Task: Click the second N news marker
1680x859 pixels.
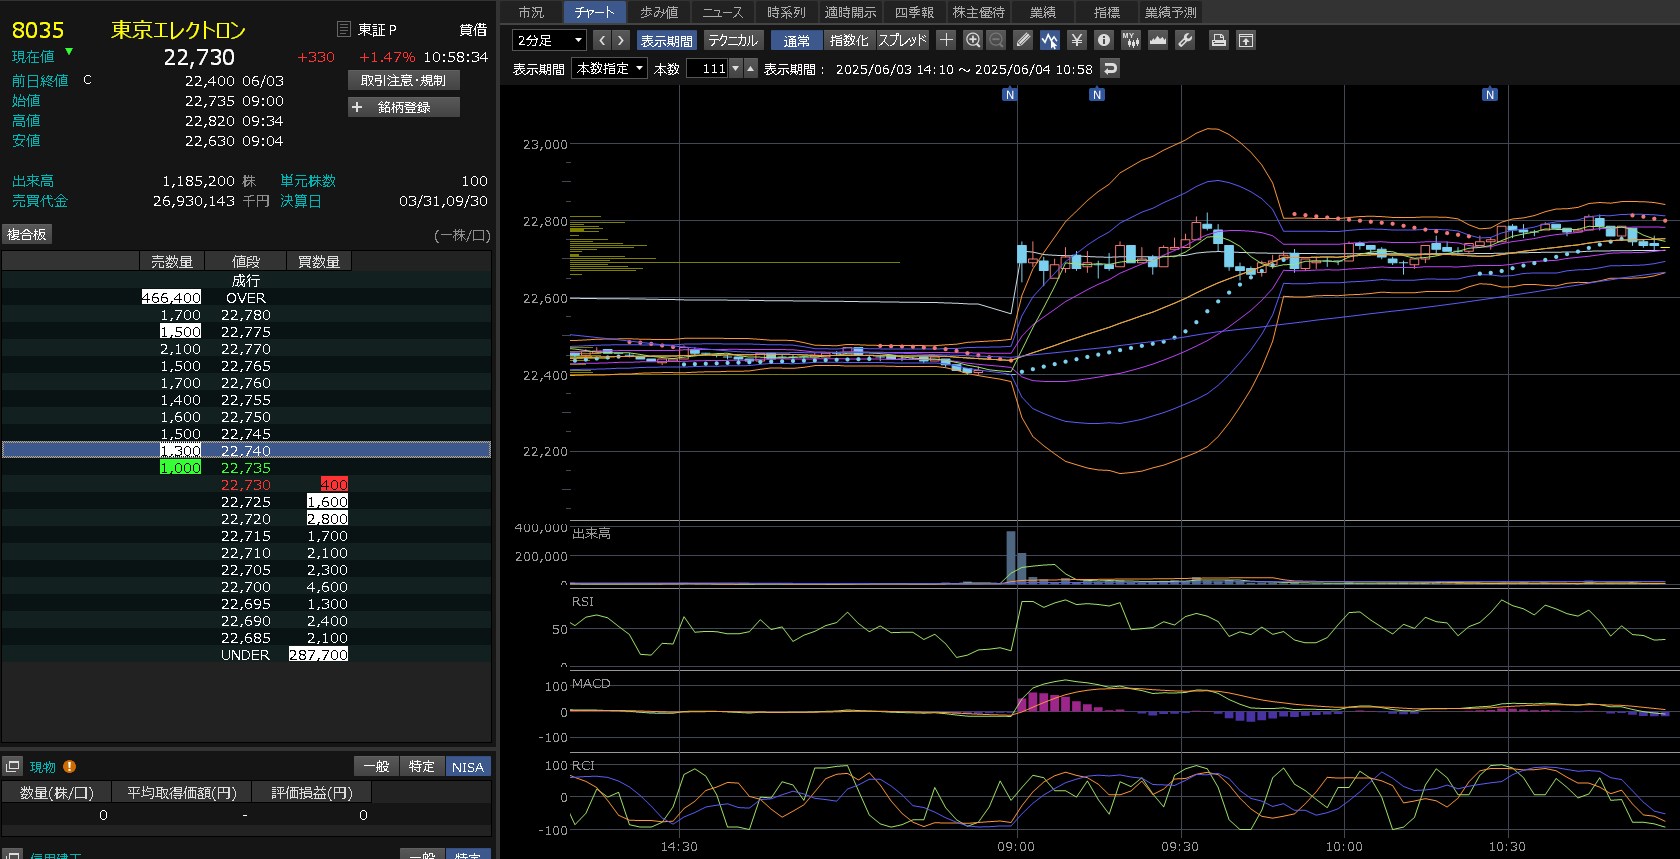Action: pyautogui.click(x=1097, y=95)
